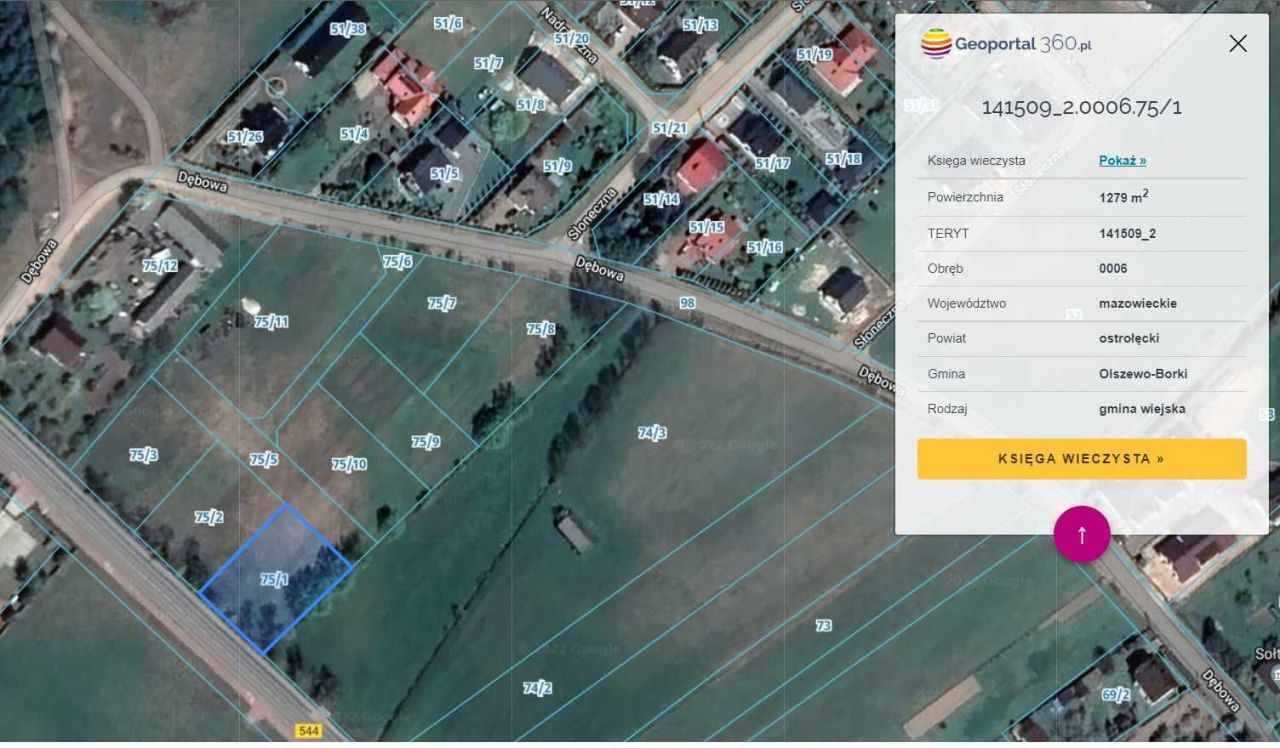Click the Gmina value Olszewo-Borki

(1143, 374)
